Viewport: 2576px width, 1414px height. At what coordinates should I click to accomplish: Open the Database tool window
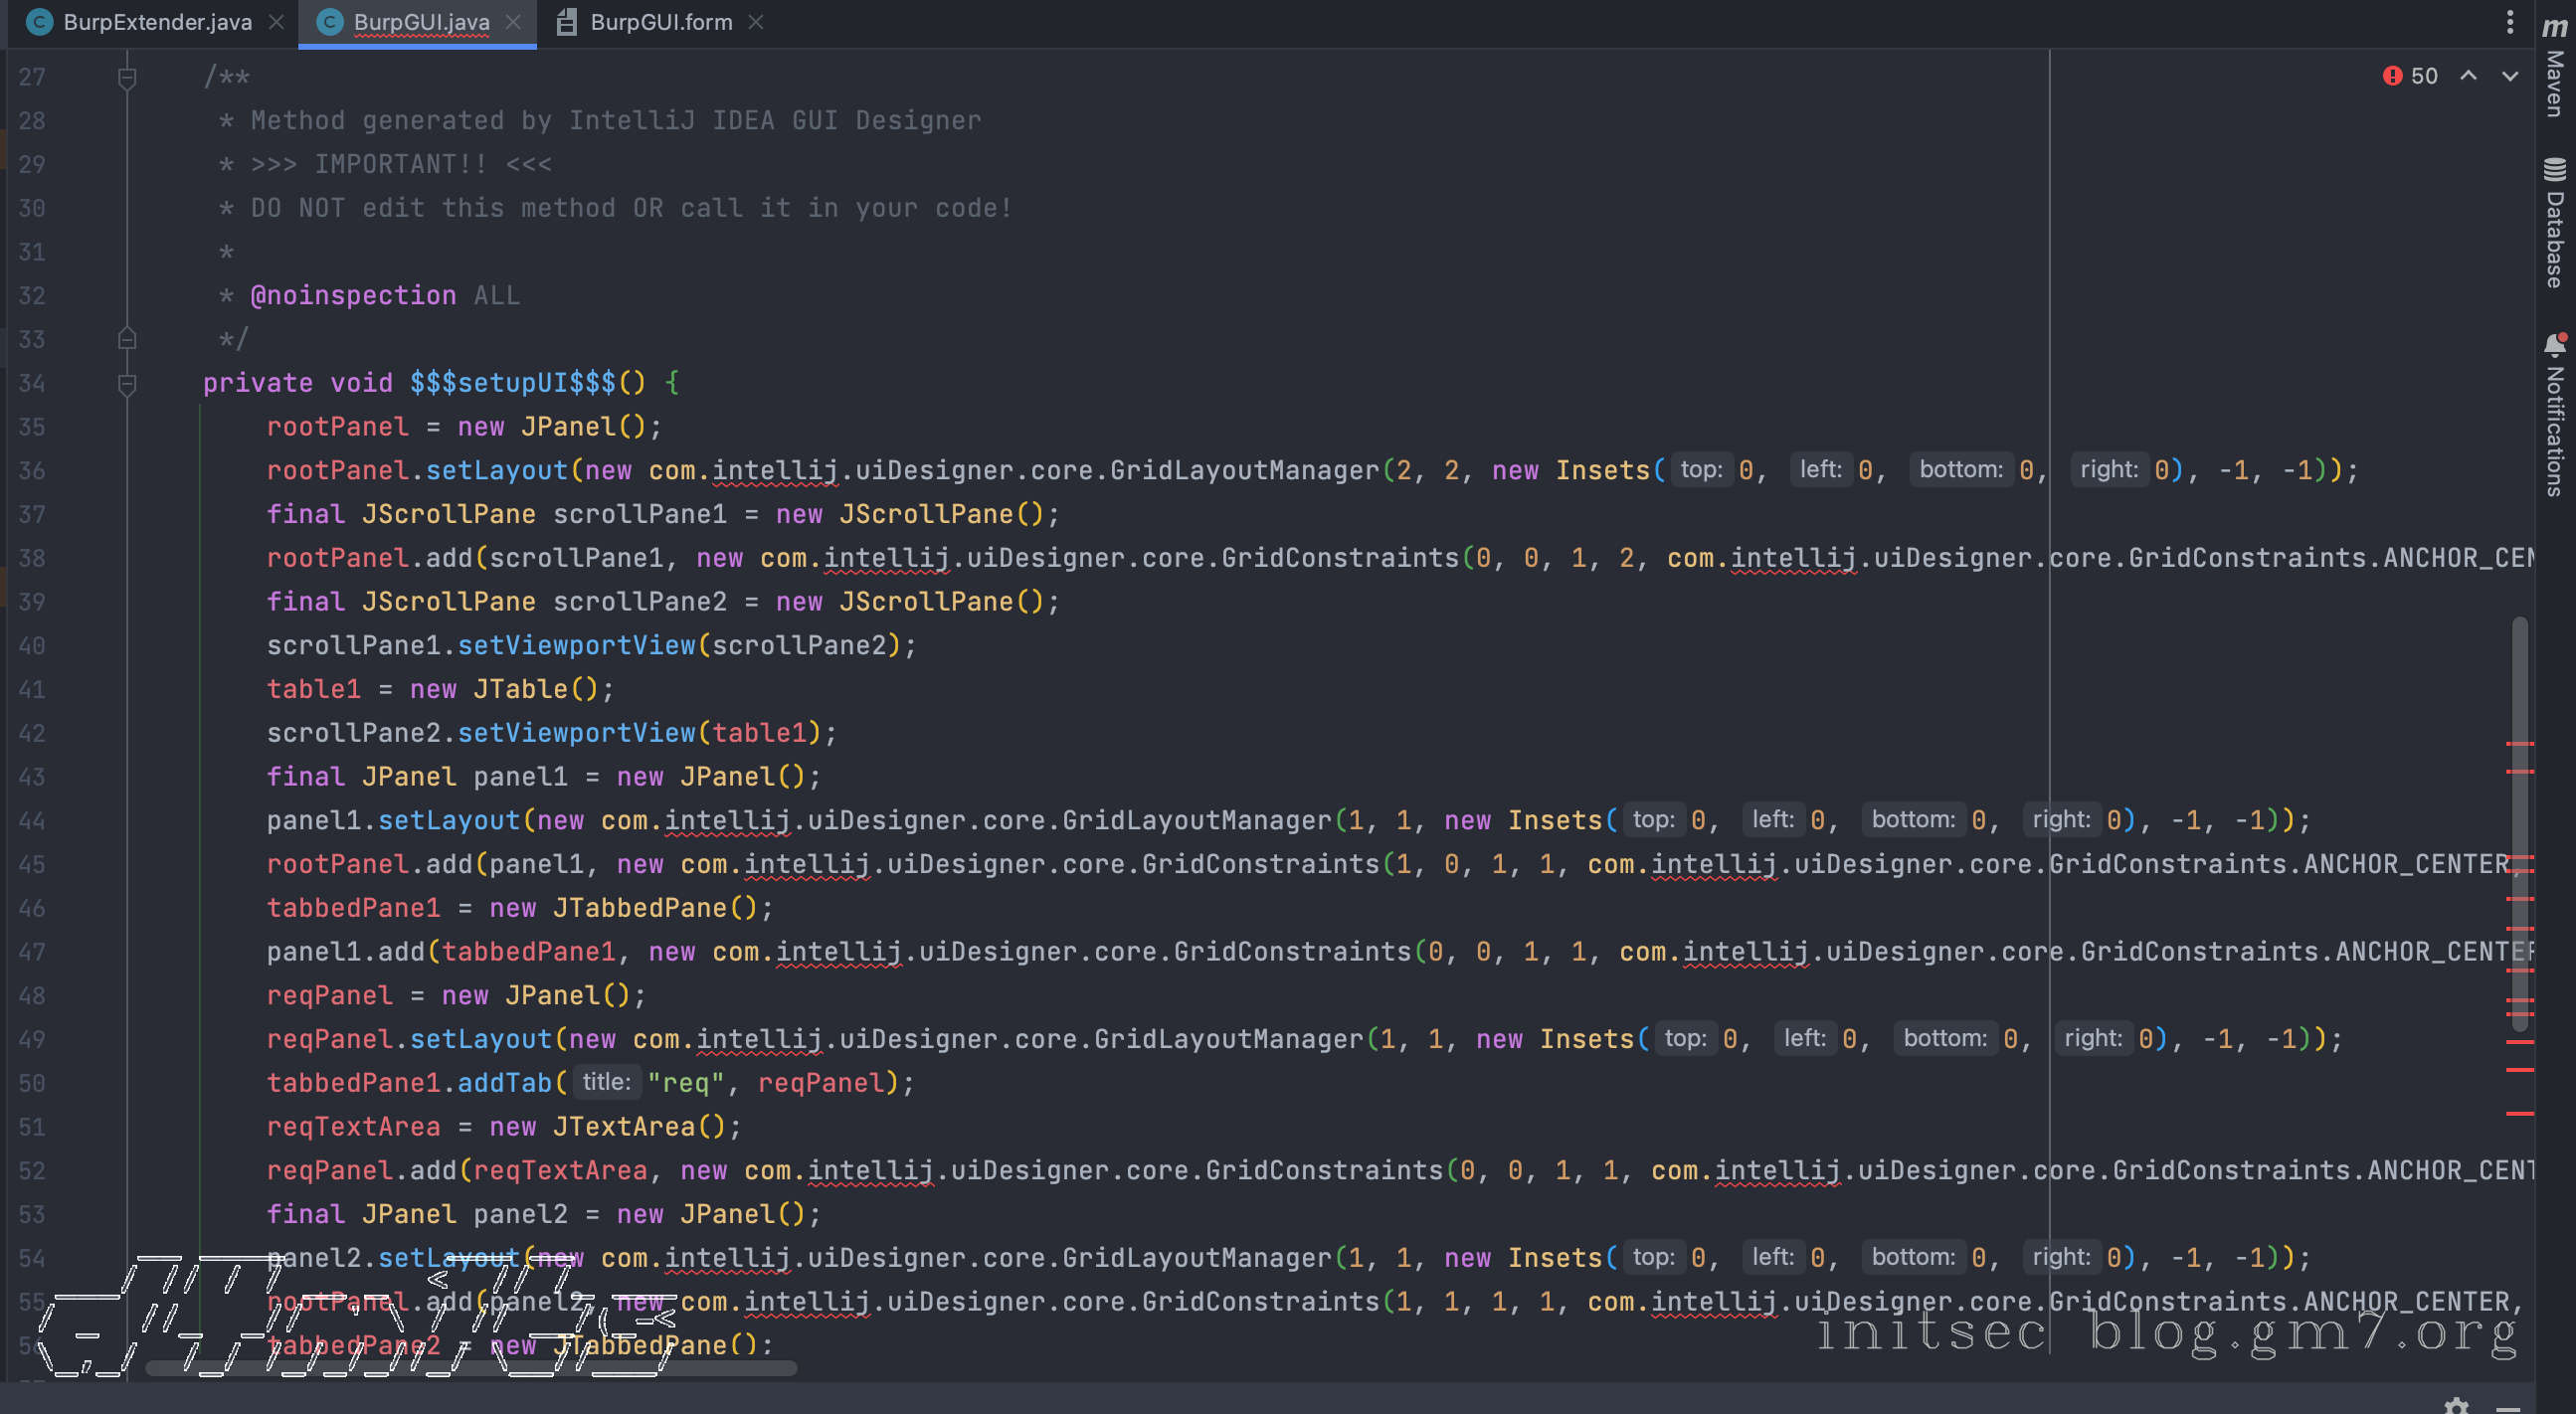[2555, 222]
